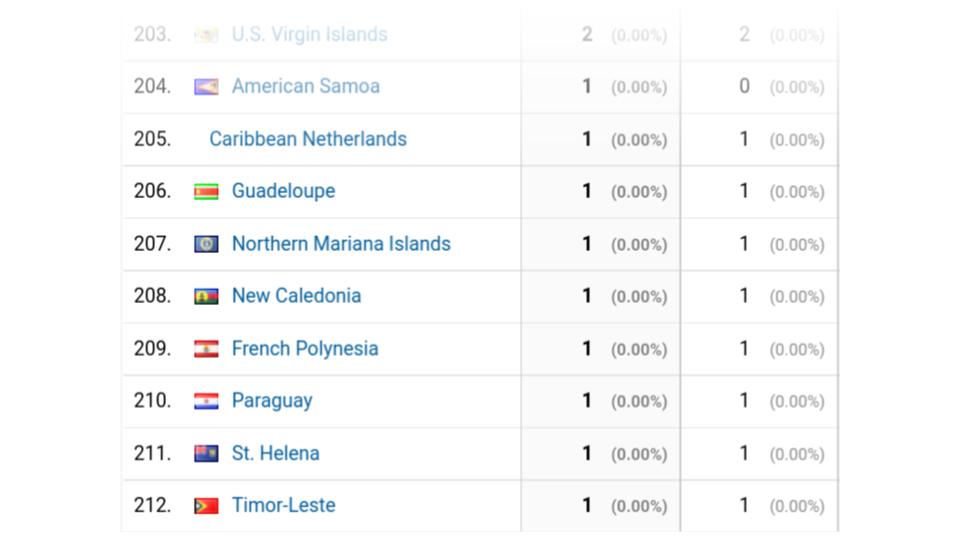
Task: Click the Paraguay flag icon
Action: point(206,401)
